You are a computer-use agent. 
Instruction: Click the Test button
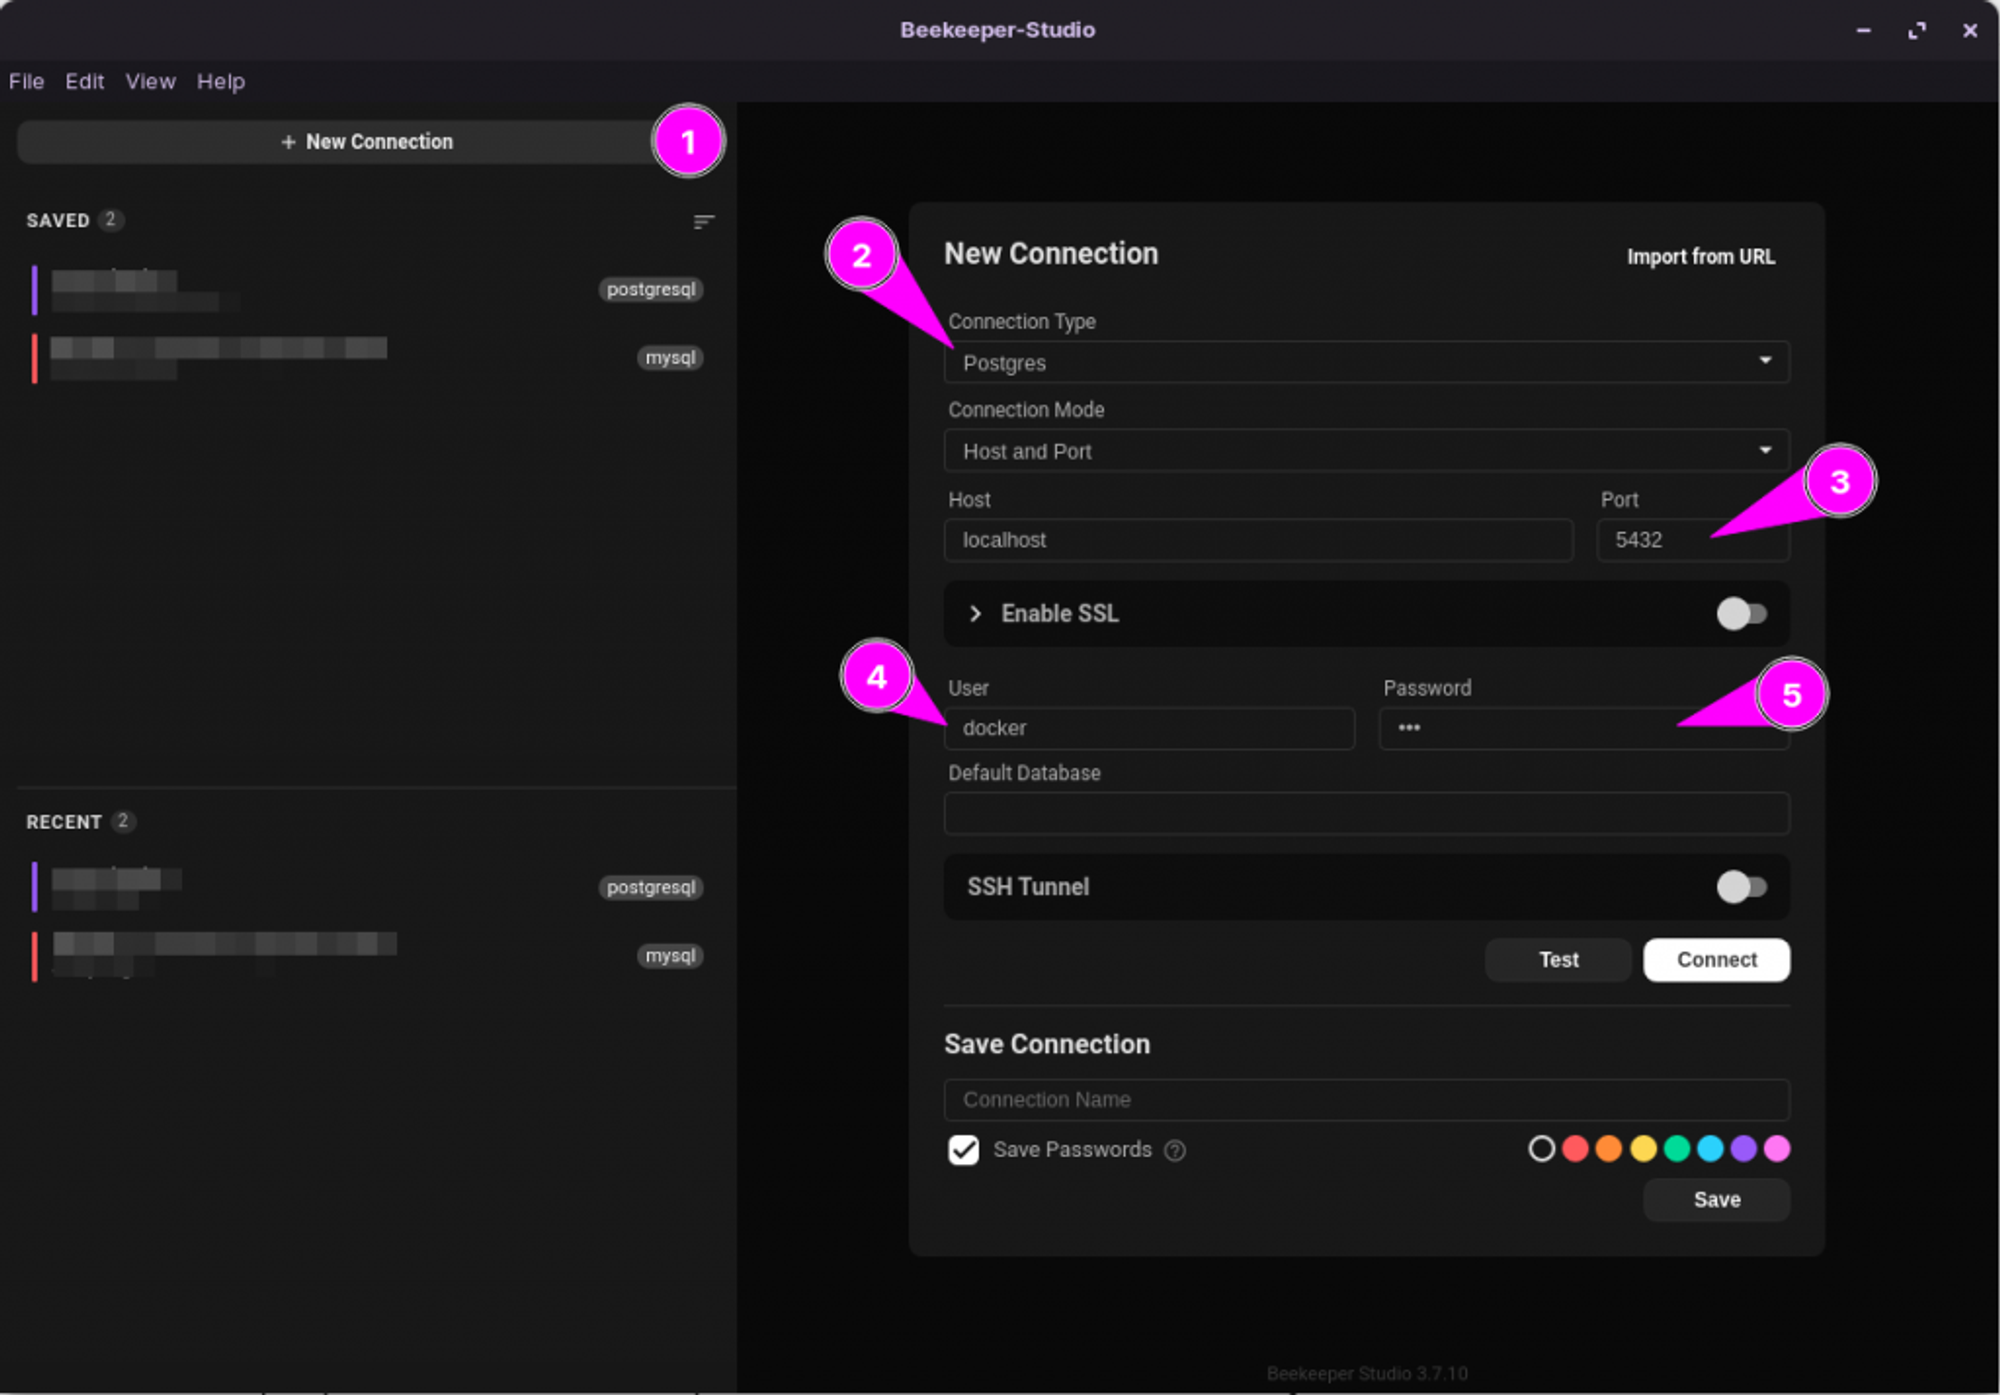pos(1558,960)
